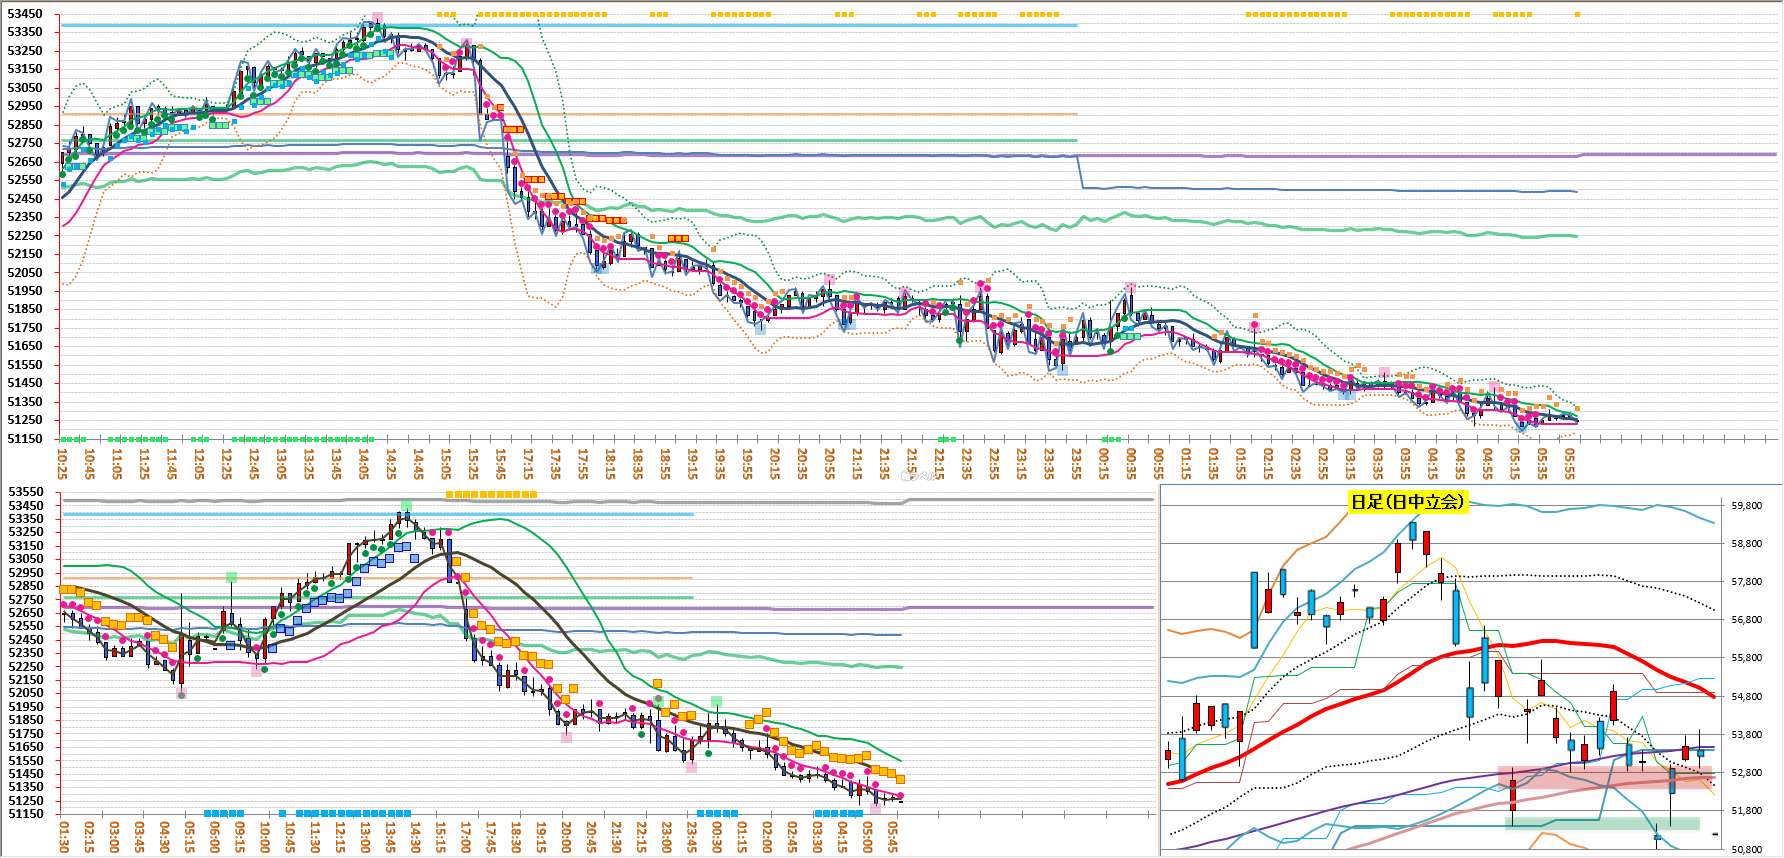
Task: Select the thick red moving average line
Action: (x=1545, y=642)
